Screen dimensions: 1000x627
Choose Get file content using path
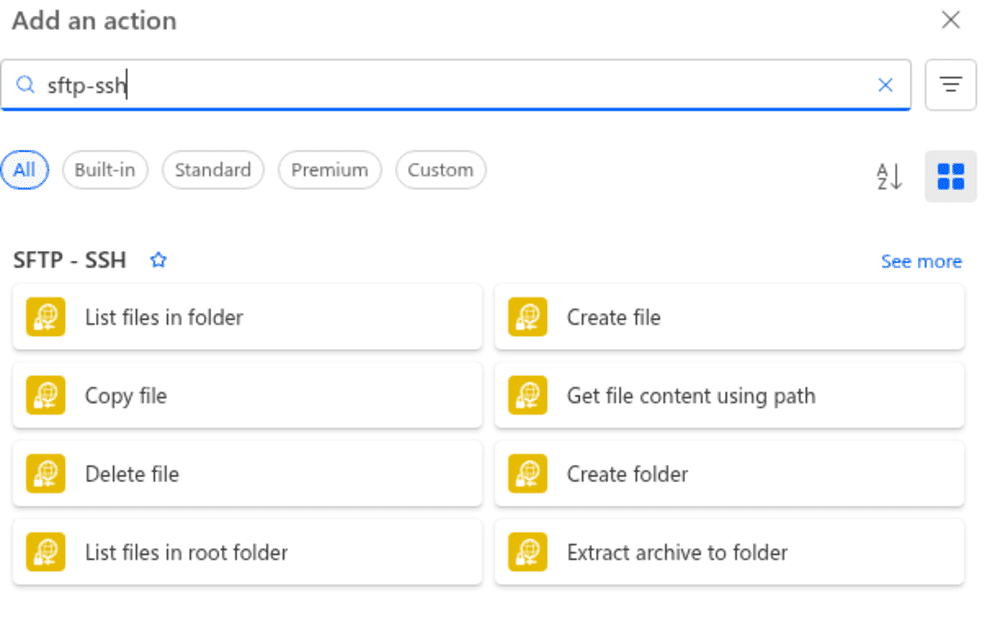click(x=729, y=395)
